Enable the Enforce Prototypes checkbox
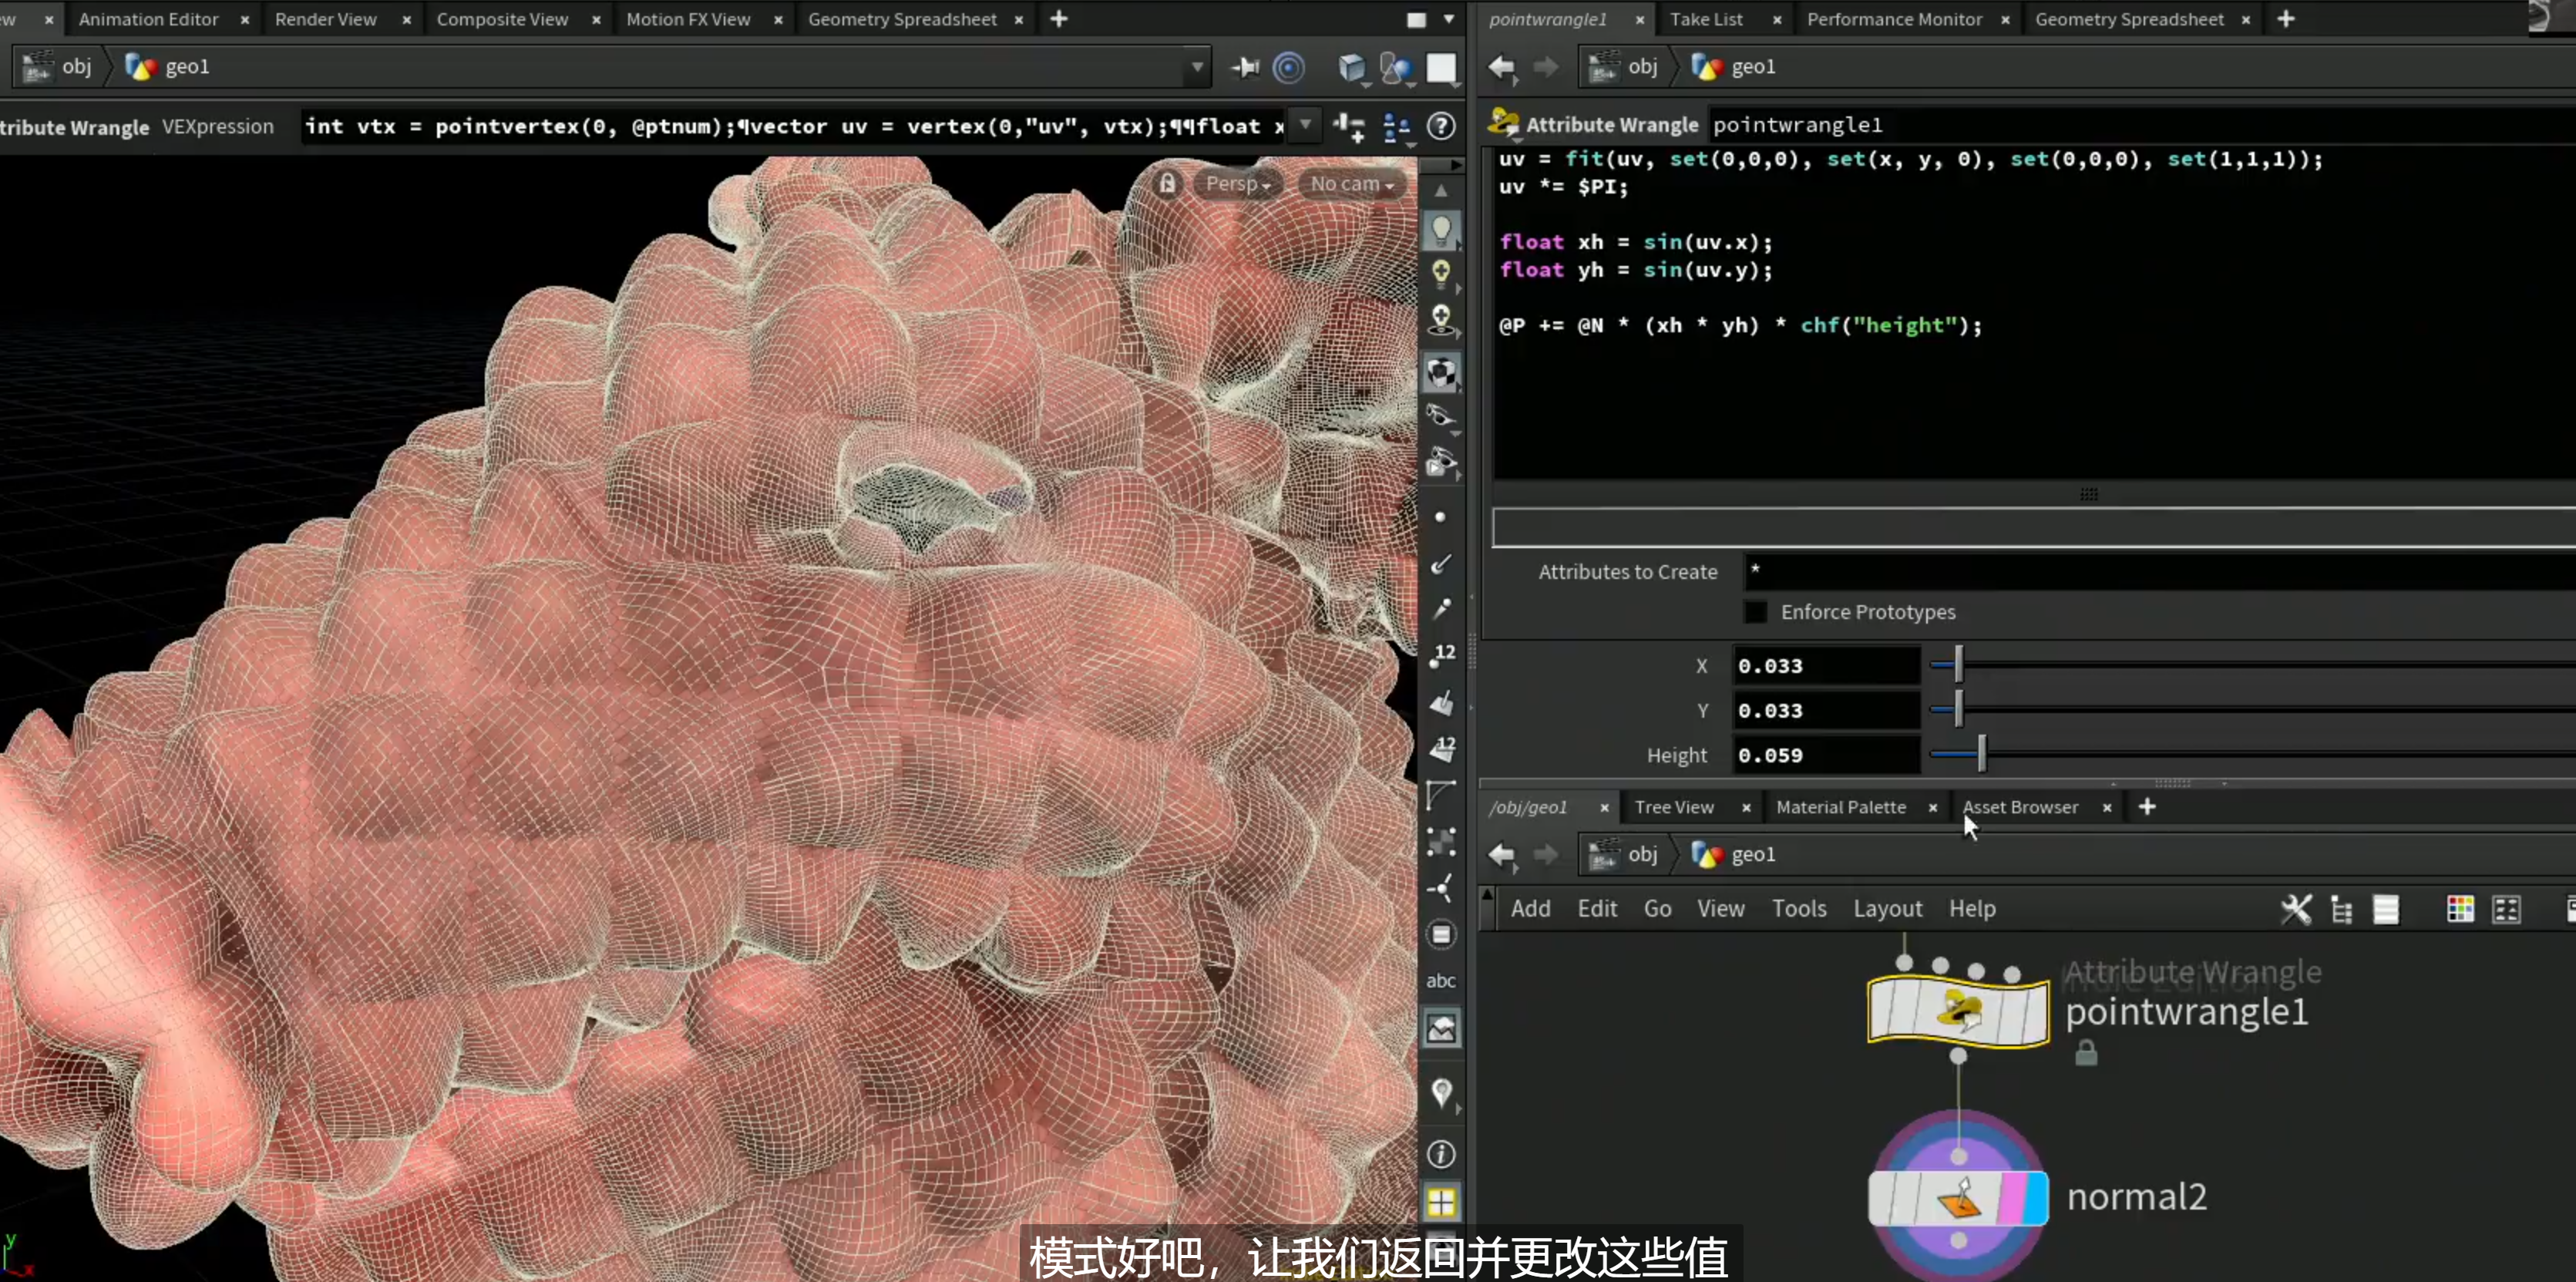This screenshot has width=2576, height=1282. coord(1755,612)
